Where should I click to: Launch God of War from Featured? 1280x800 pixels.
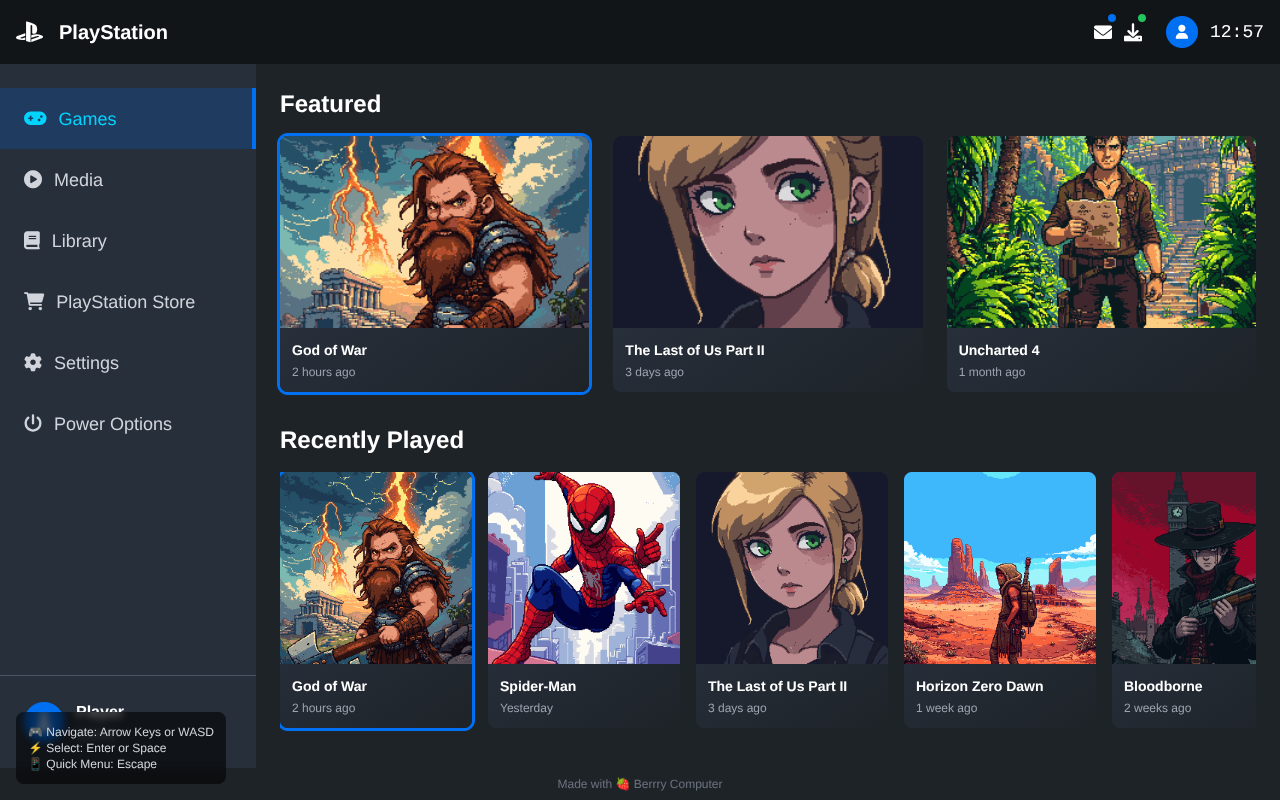click(x=434, y=263)
